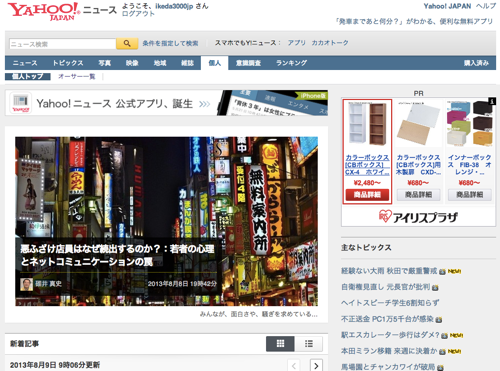Click the Yahoo news app icon in banner
This screenshot has height=371, width=500.
[21, 103]
